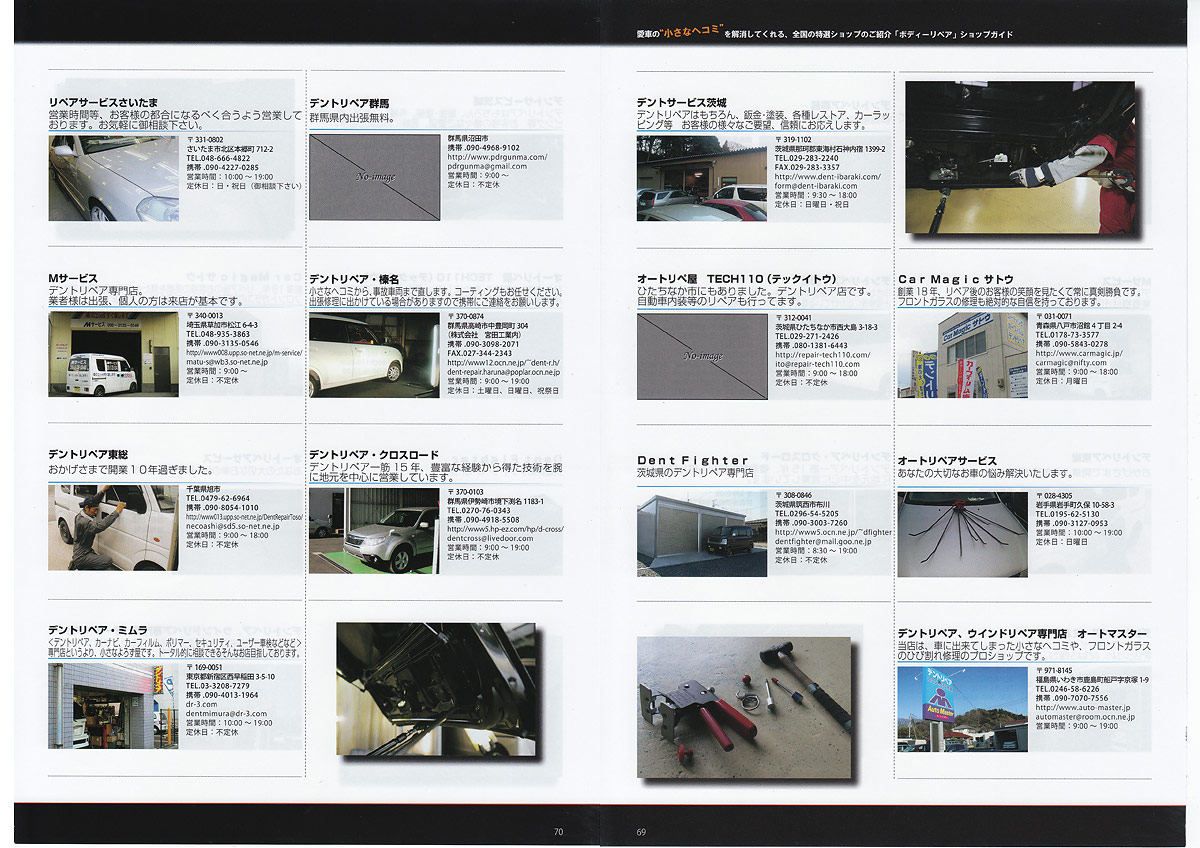Click the デントリペア東総 technician photo
1200x848 pixels.
point(113,527)
